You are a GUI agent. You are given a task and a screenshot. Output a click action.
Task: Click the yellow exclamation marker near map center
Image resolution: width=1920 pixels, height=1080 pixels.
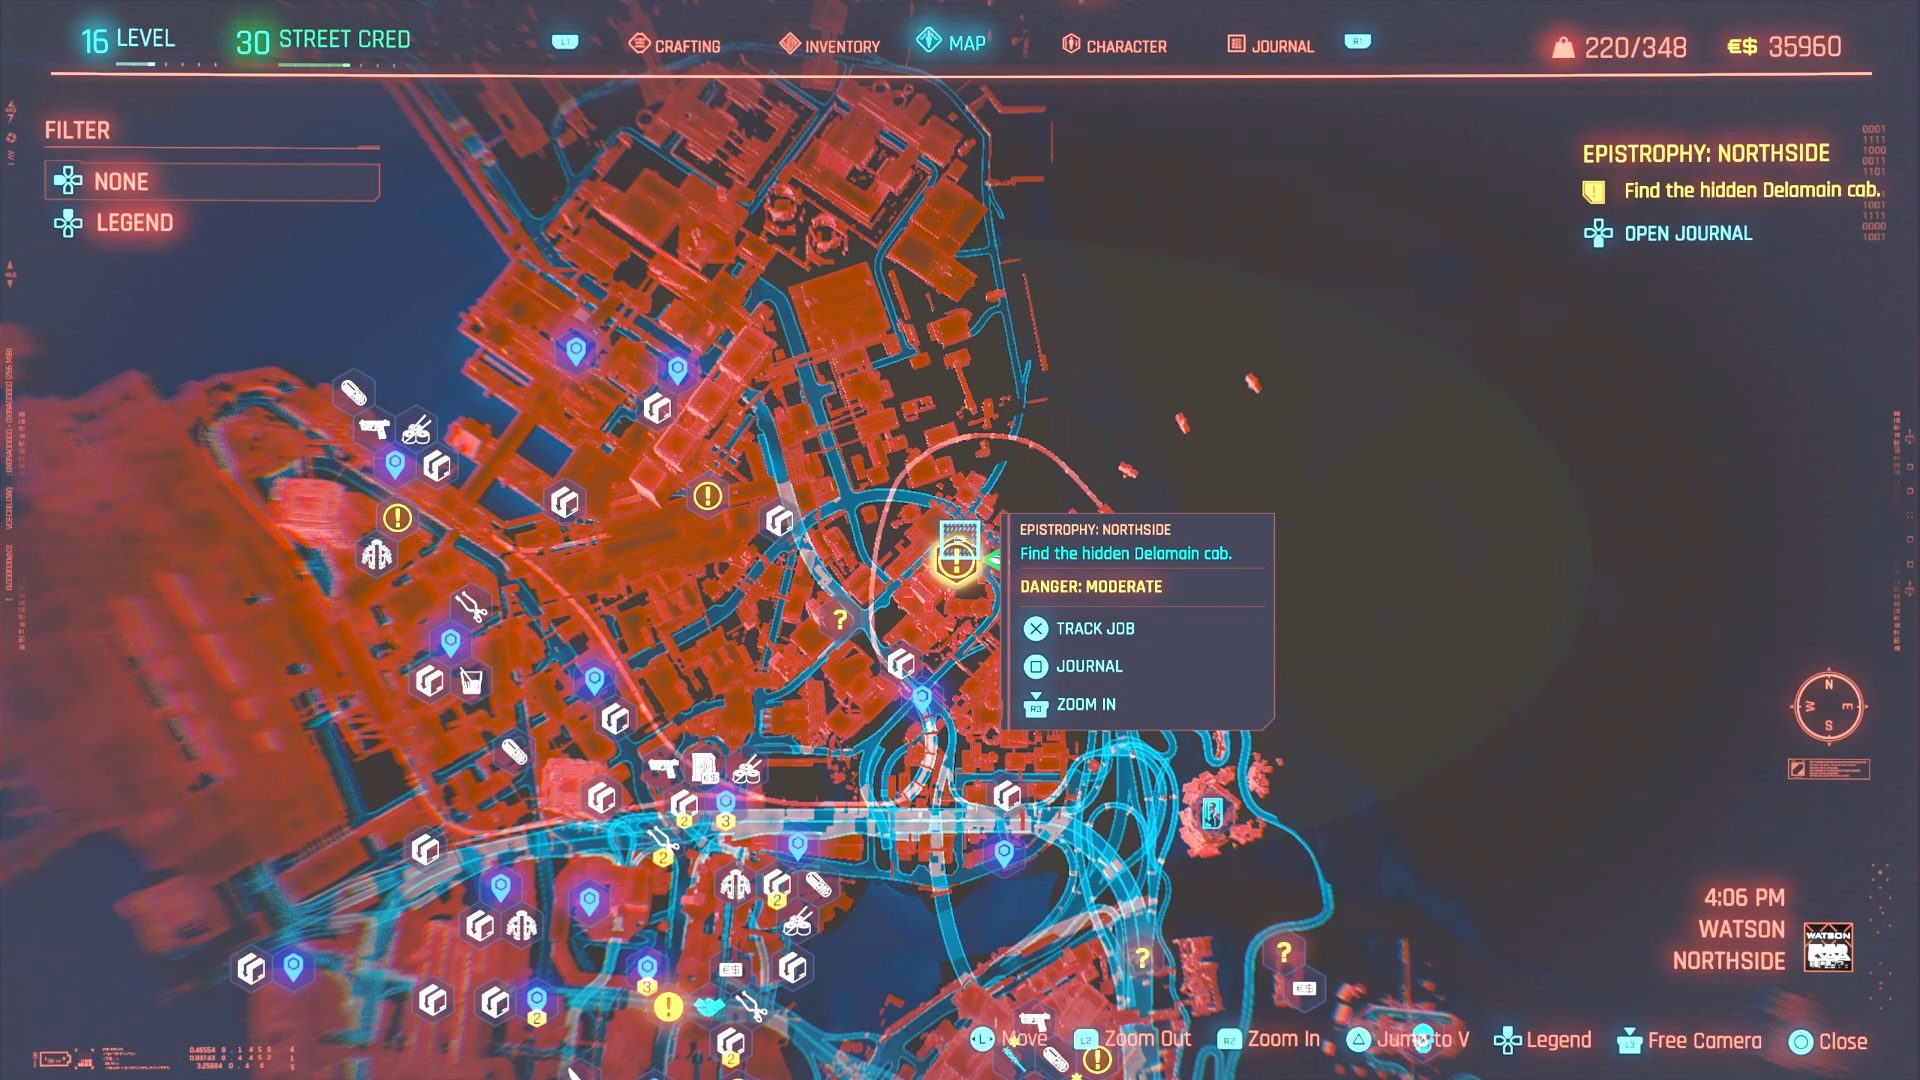(x=707, y=495)
